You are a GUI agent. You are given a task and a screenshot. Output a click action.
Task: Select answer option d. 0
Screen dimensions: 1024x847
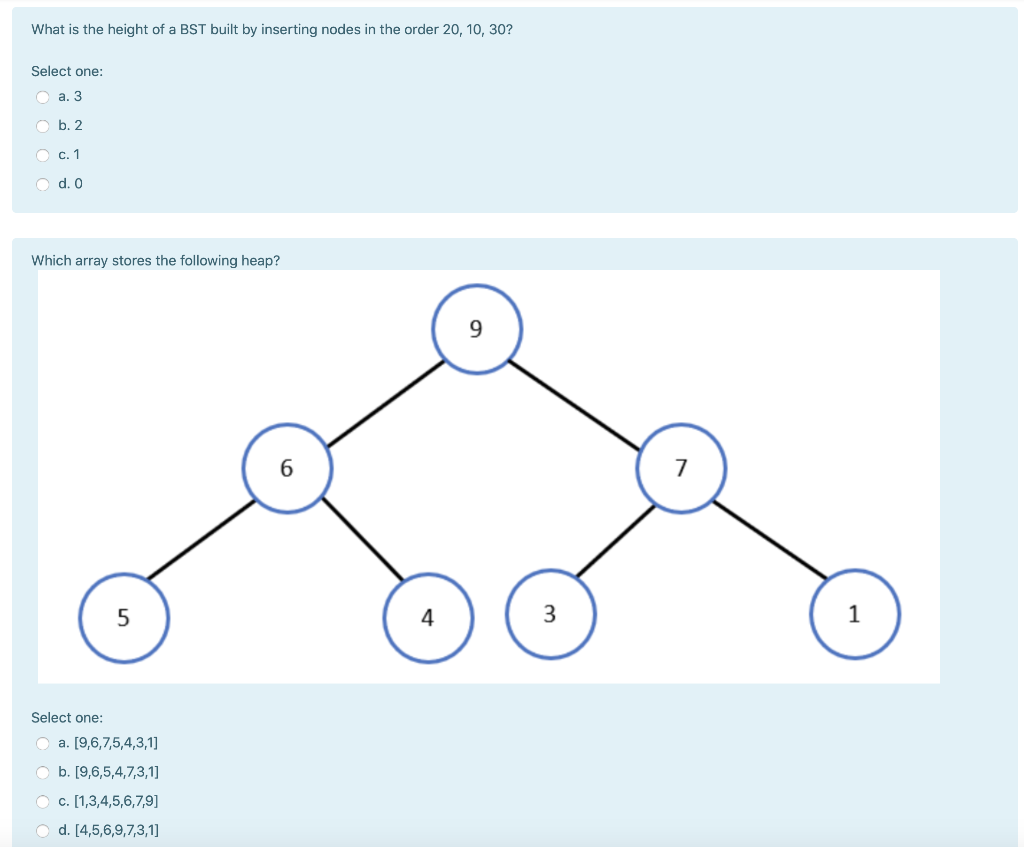coord(43,184)
